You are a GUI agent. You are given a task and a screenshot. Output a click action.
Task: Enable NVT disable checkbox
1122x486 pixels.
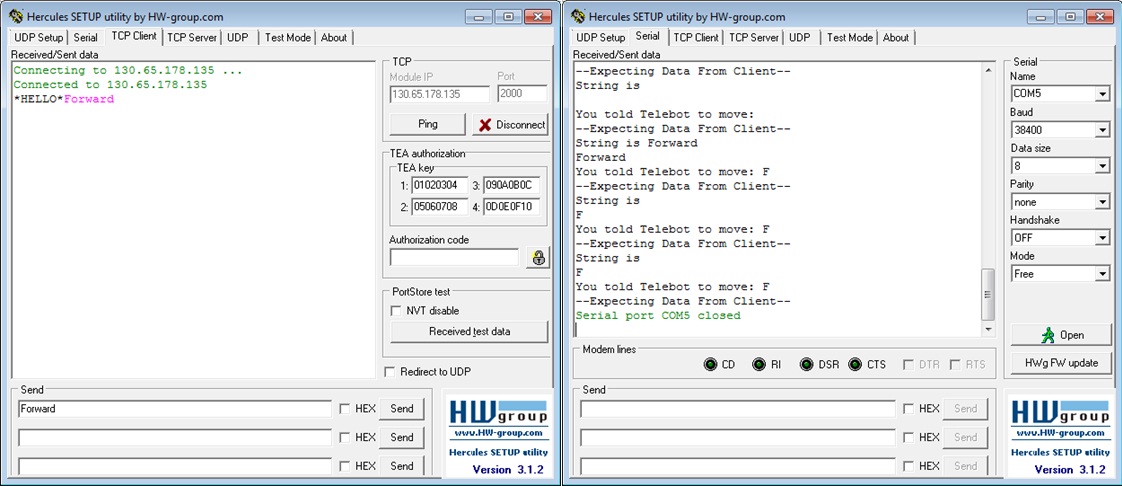[x=395, y=311]
